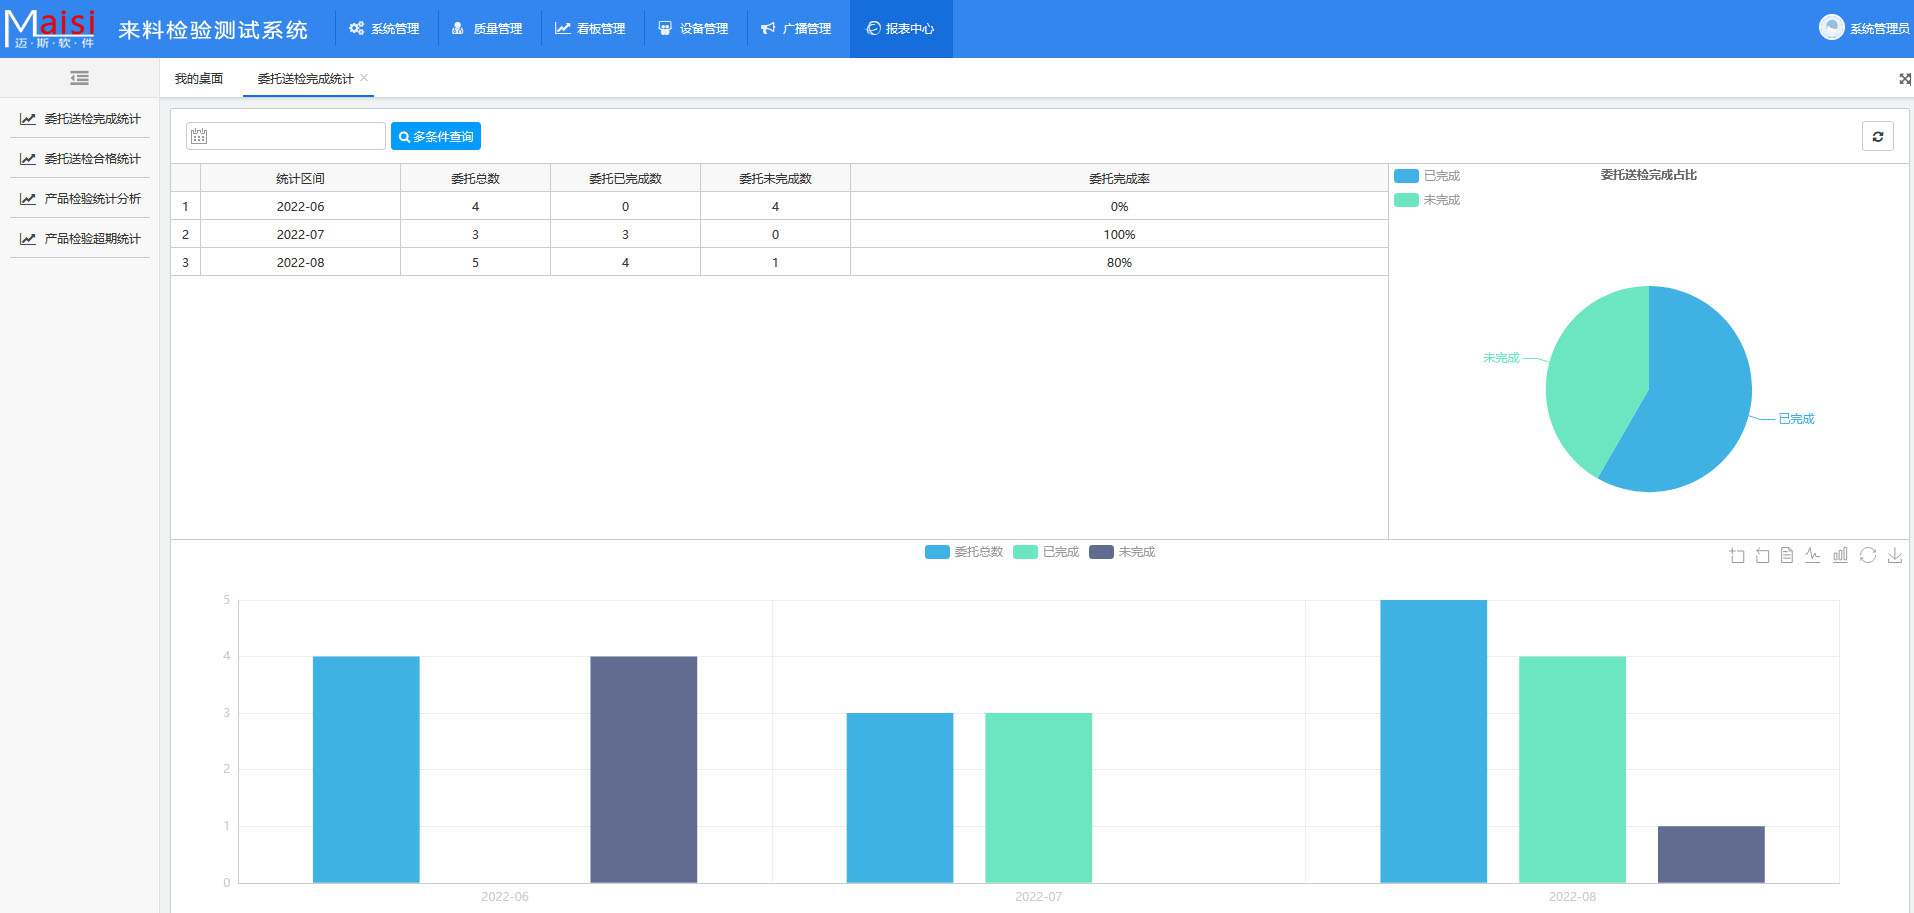The height and width of the screenshot is (913, 1914).
Task: Toggle 未完成 series in bar chart legend
Action: pyautogui.click(x=1122, y=552)
